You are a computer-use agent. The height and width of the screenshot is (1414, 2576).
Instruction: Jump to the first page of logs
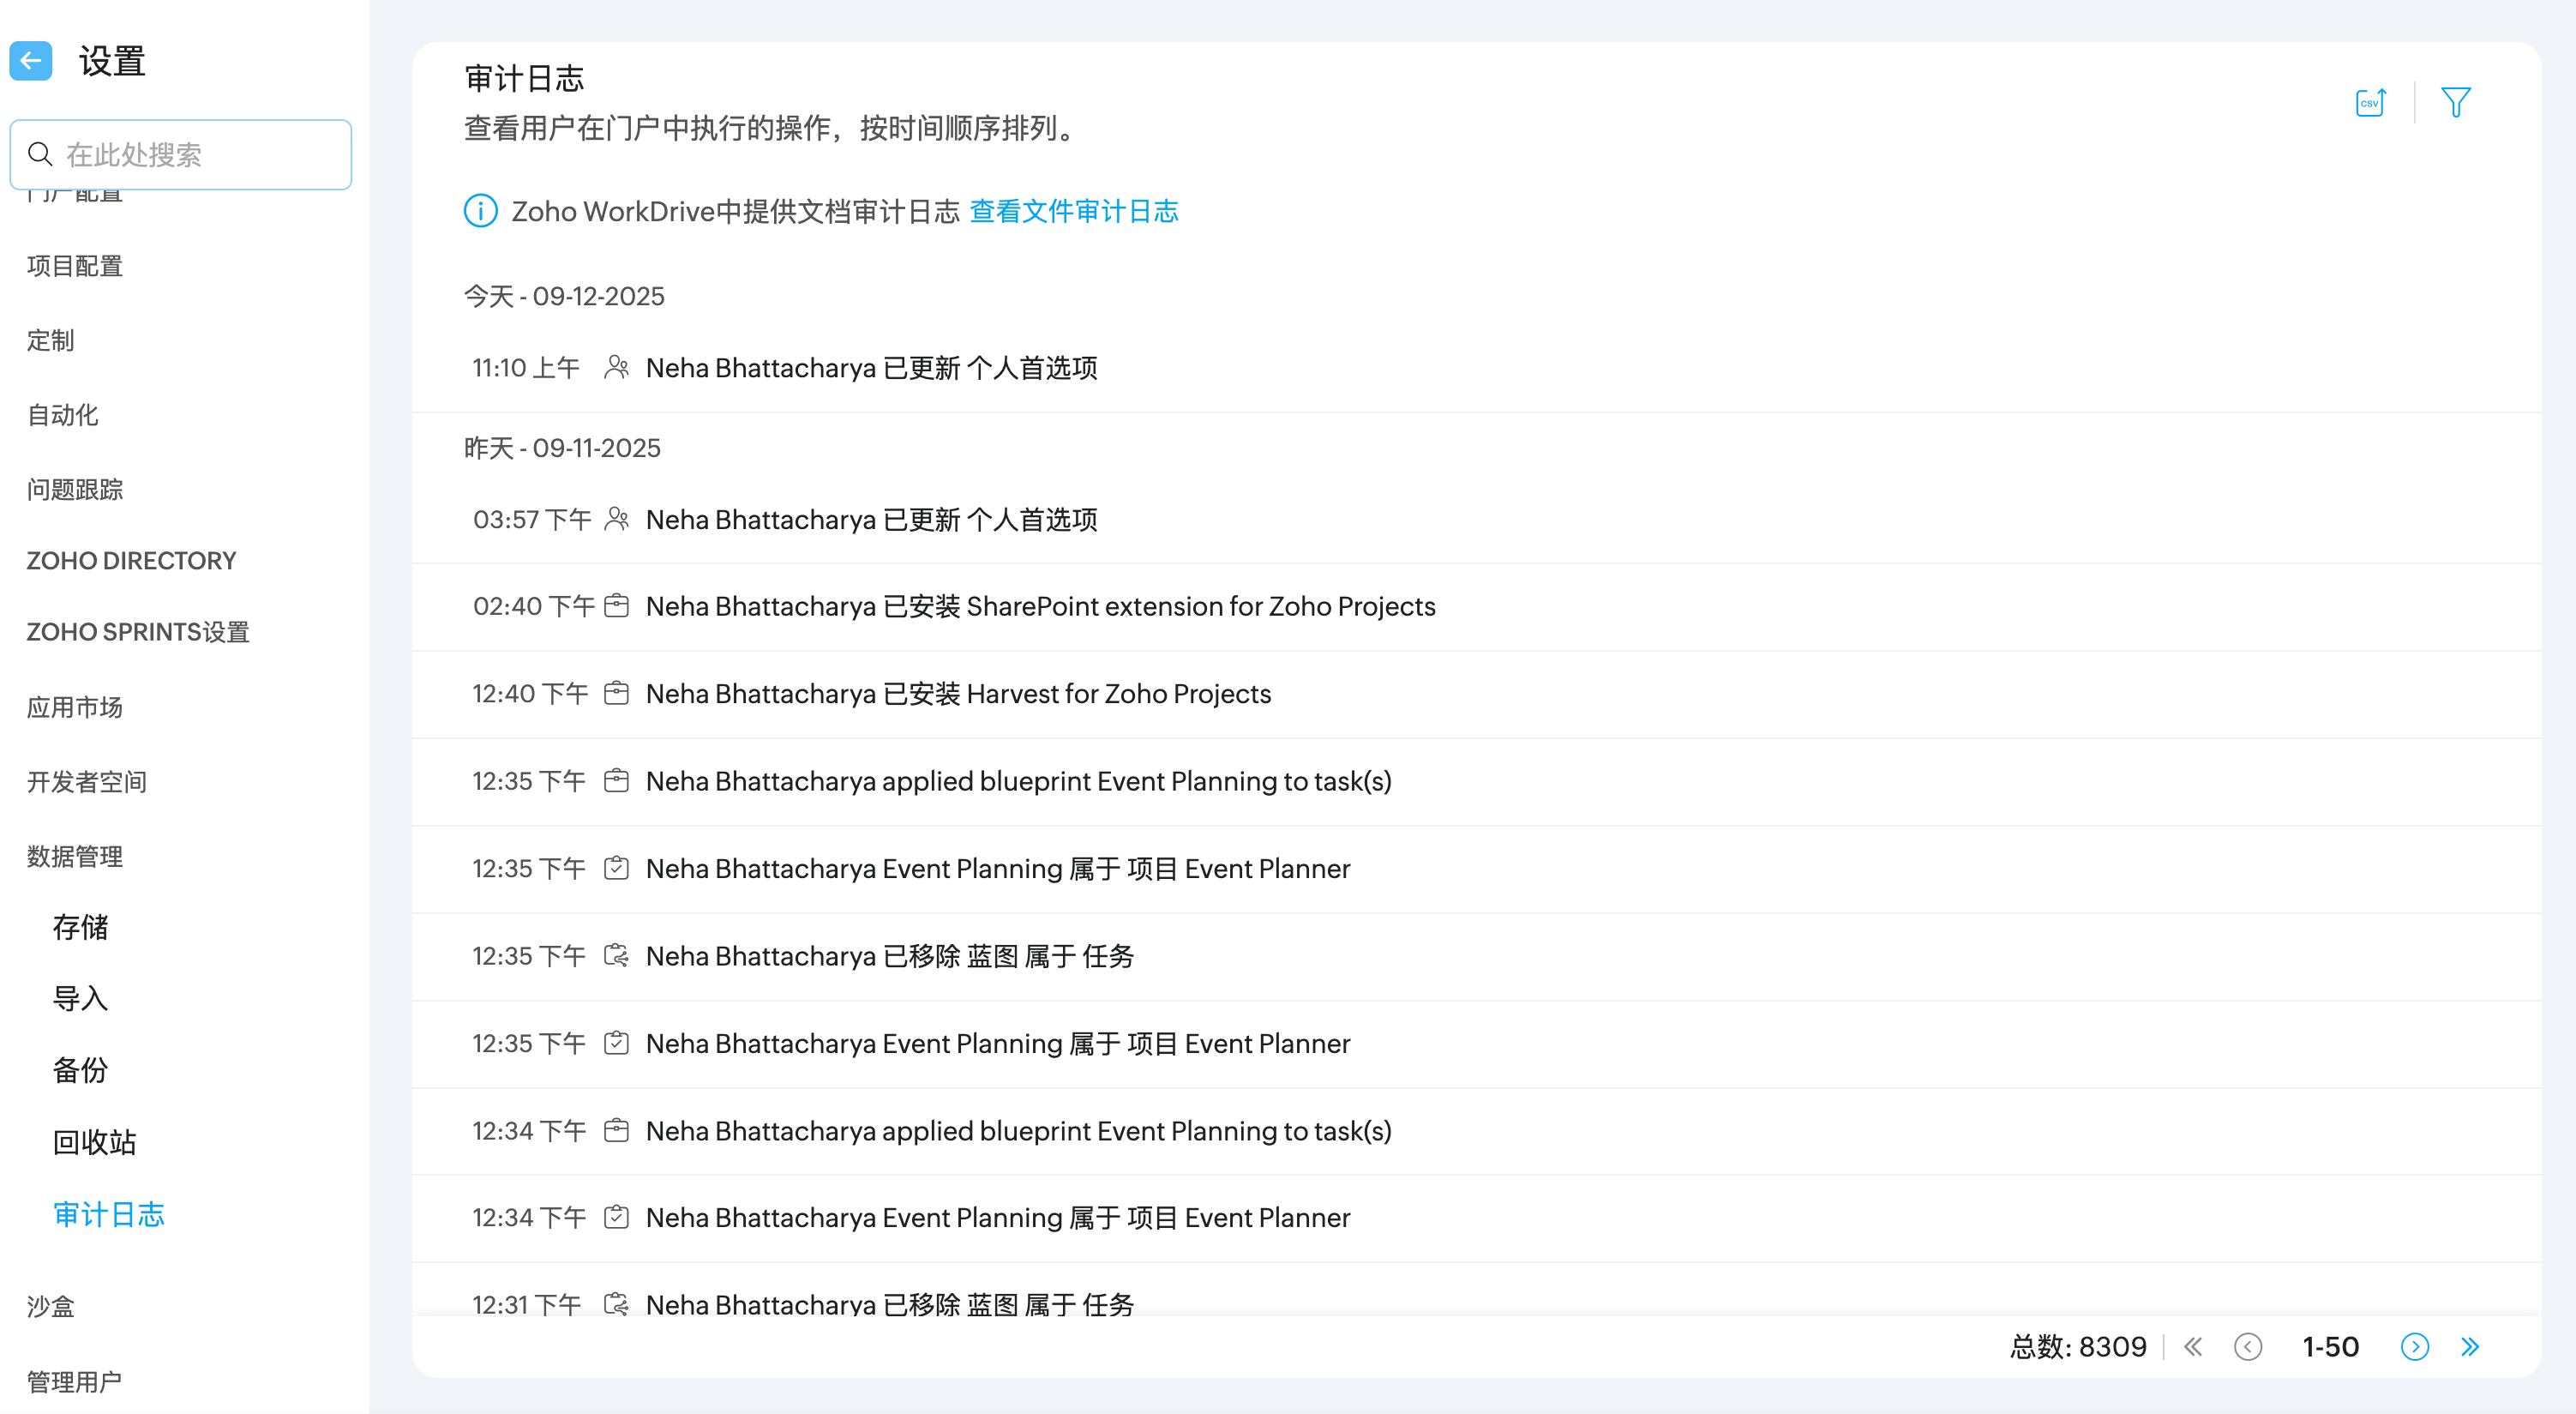pos(2193,1347)
